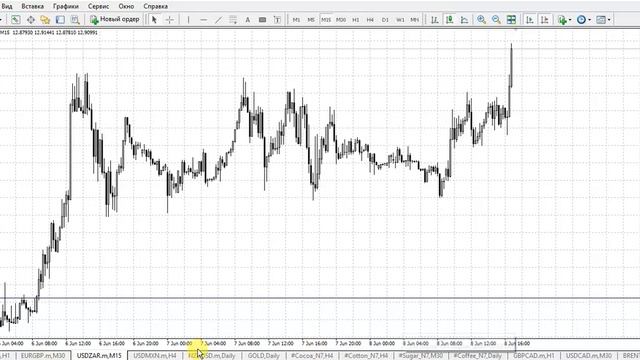Open the Вид menu
The height and width of the screenshot is (360, 640).
7,7
